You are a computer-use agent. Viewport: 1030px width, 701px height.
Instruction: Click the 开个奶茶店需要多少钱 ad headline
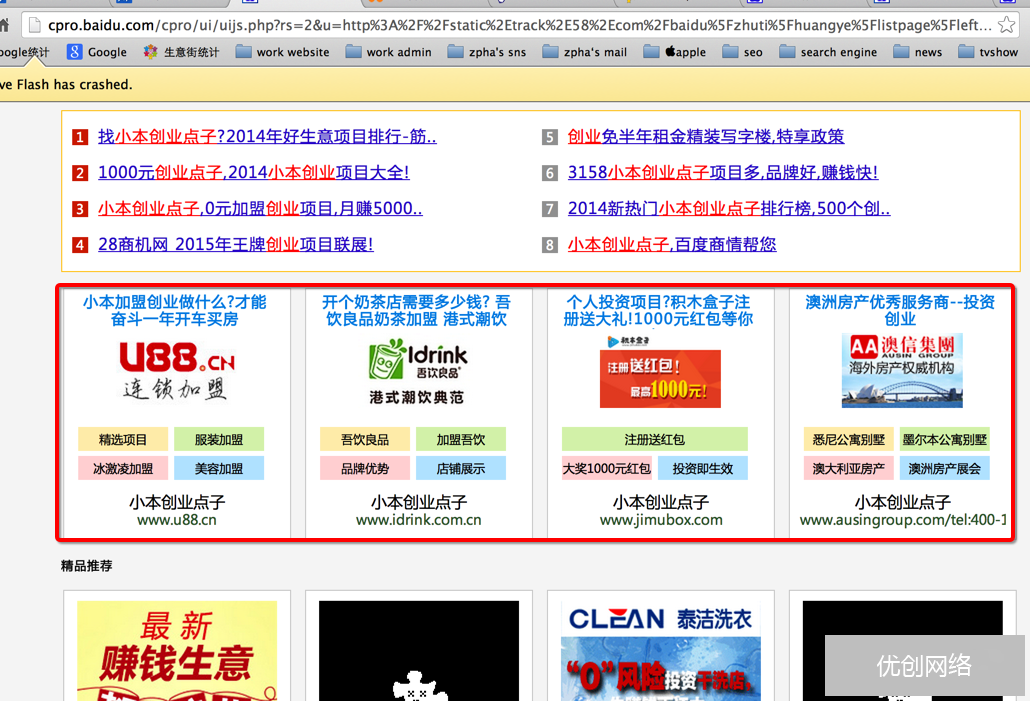(416, 311)
